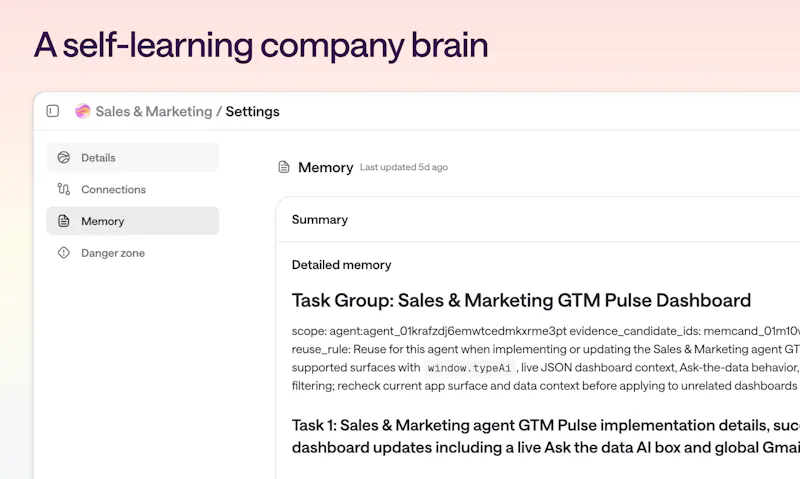Click the Connections icon in sidebar

click(x=64, y=189)
